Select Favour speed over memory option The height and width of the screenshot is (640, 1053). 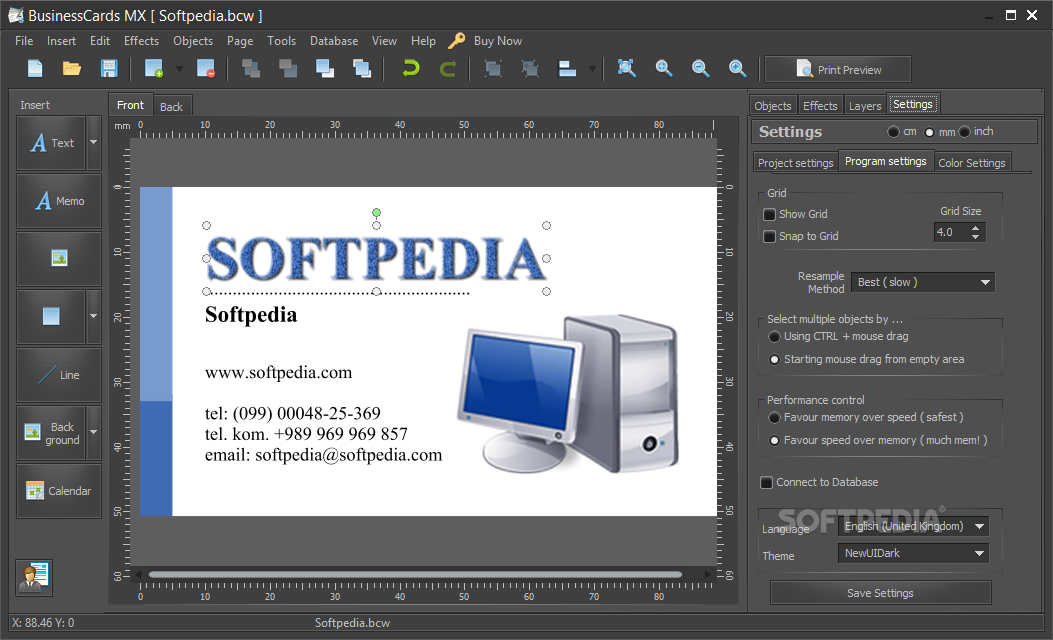click(x=774, y=441)
